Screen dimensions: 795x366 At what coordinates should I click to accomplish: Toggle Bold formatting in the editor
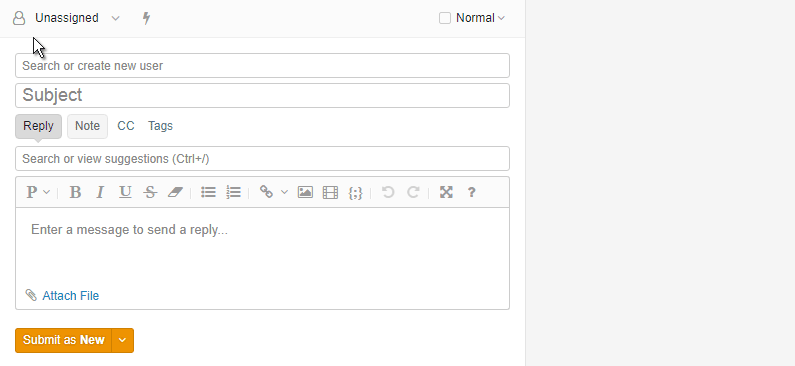[x=75, y=192]
